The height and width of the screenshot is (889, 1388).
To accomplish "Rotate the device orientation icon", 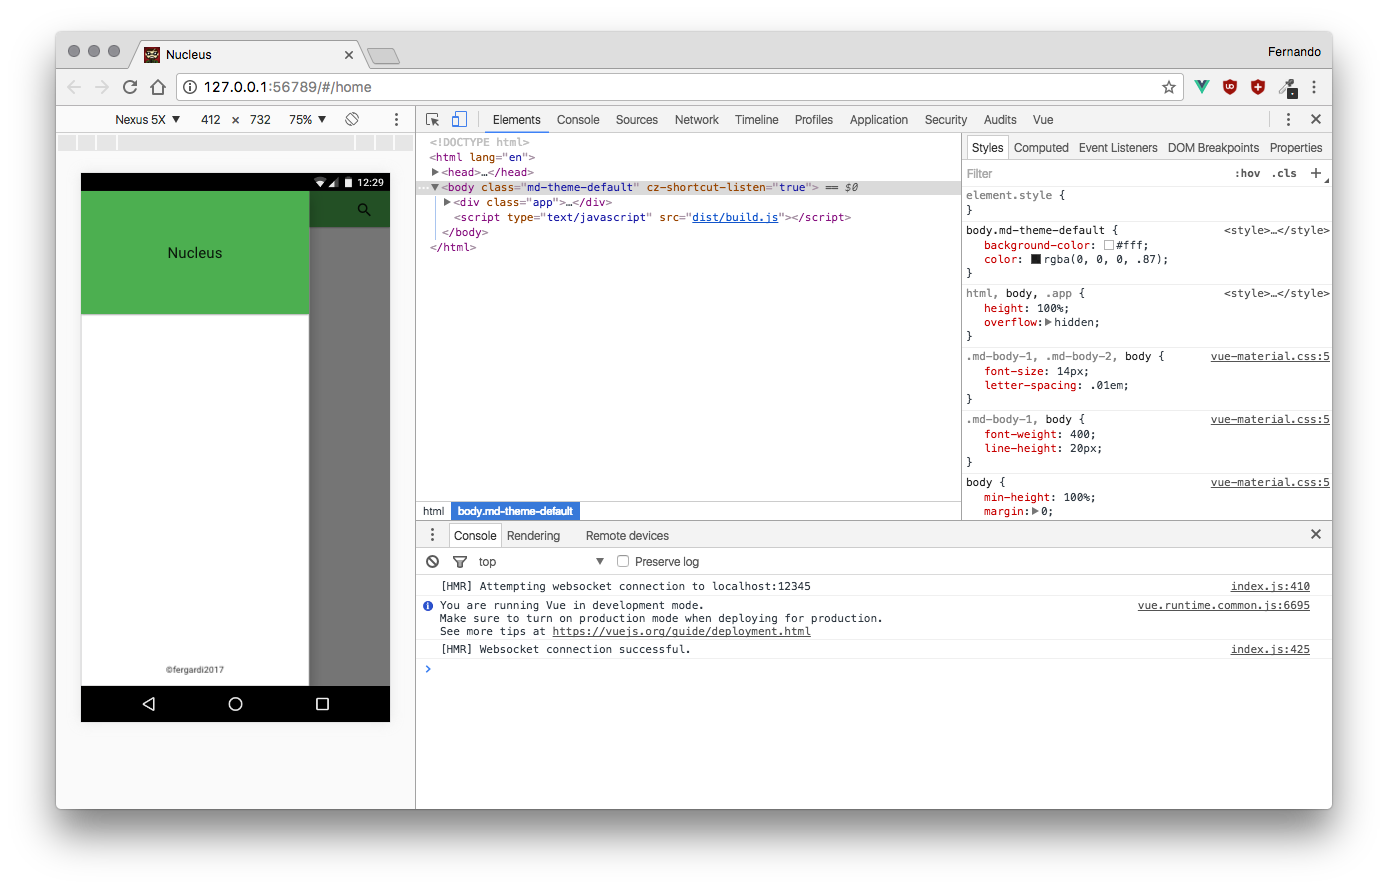I will (352, 119).
